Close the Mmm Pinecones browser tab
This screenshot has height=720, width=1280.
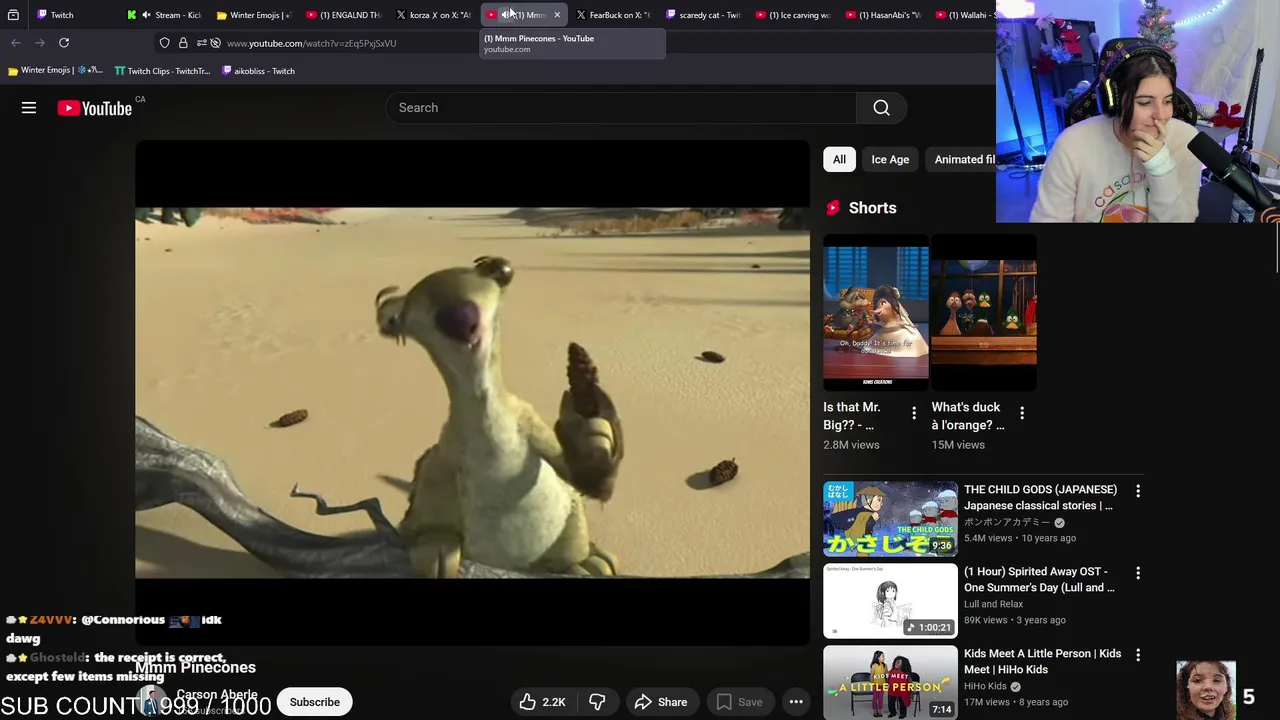(x=557, y=15)
